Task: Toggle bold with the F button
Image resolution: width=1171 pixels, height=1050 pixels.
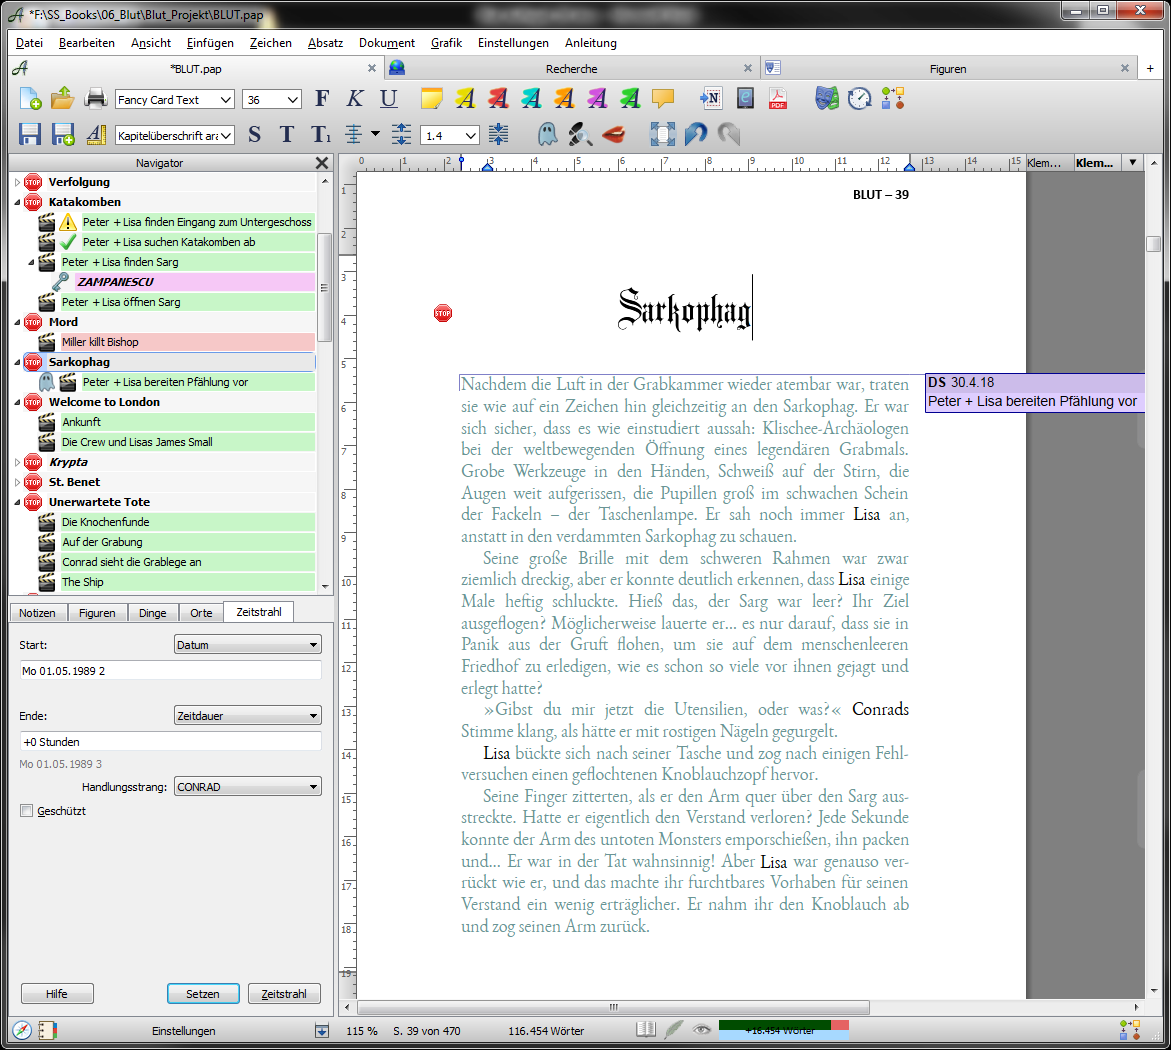Action: [322, 99]
